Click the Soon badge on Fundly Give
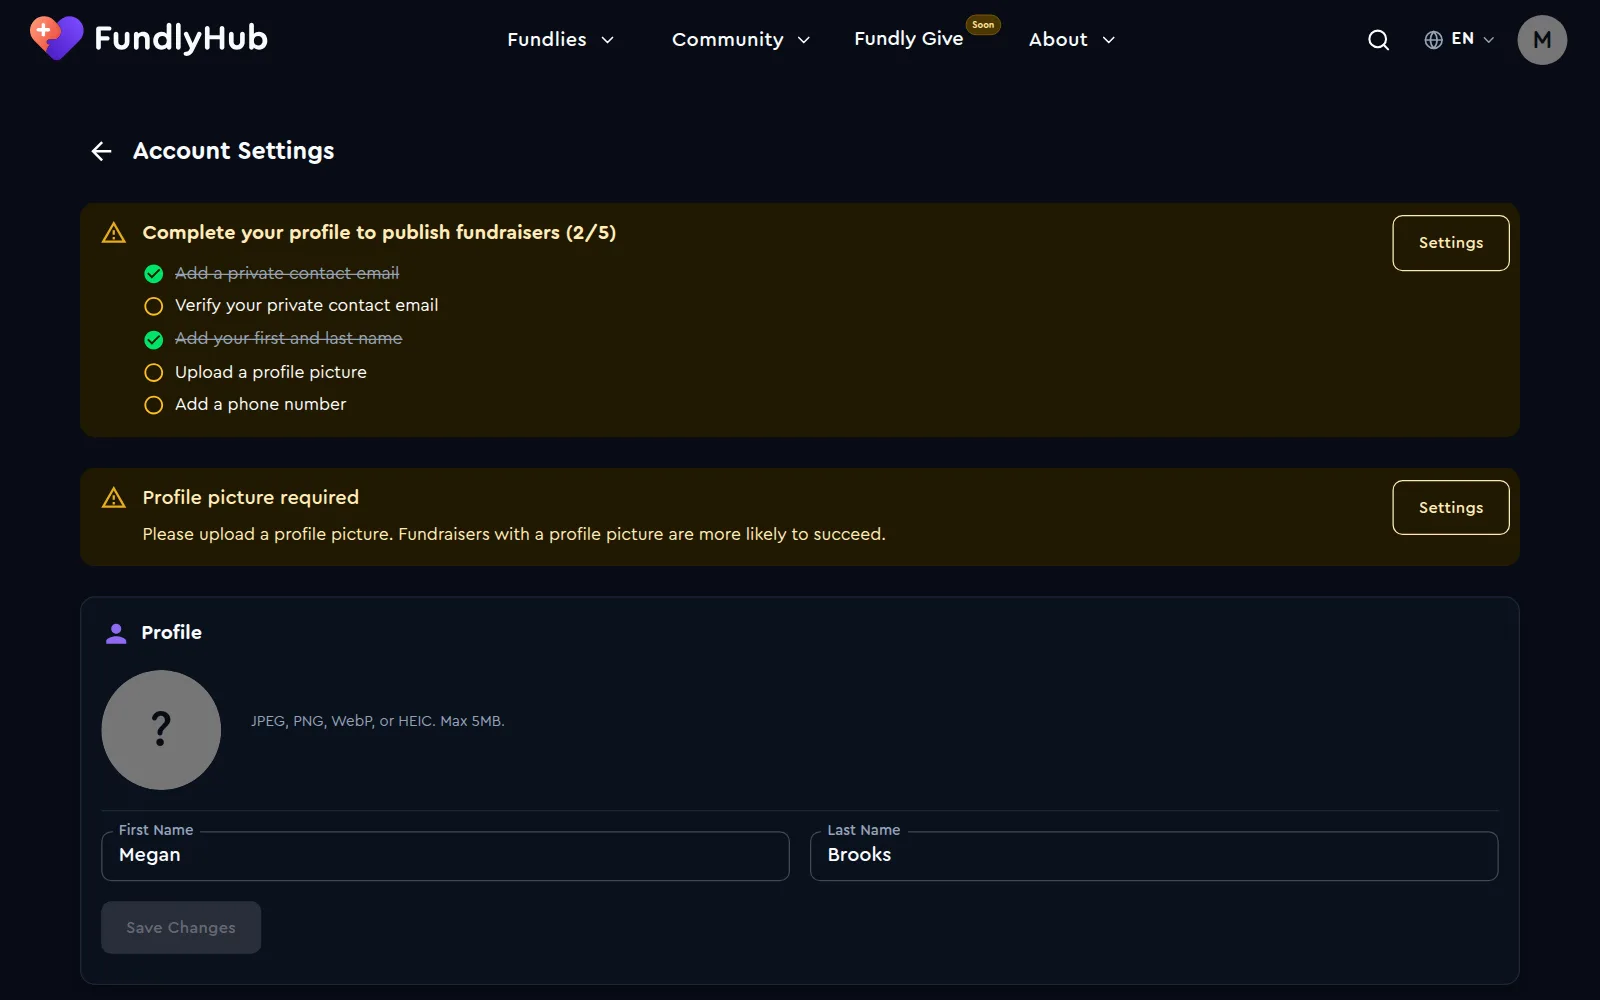Viewport: 1600px width, 1000px height. 983,25
